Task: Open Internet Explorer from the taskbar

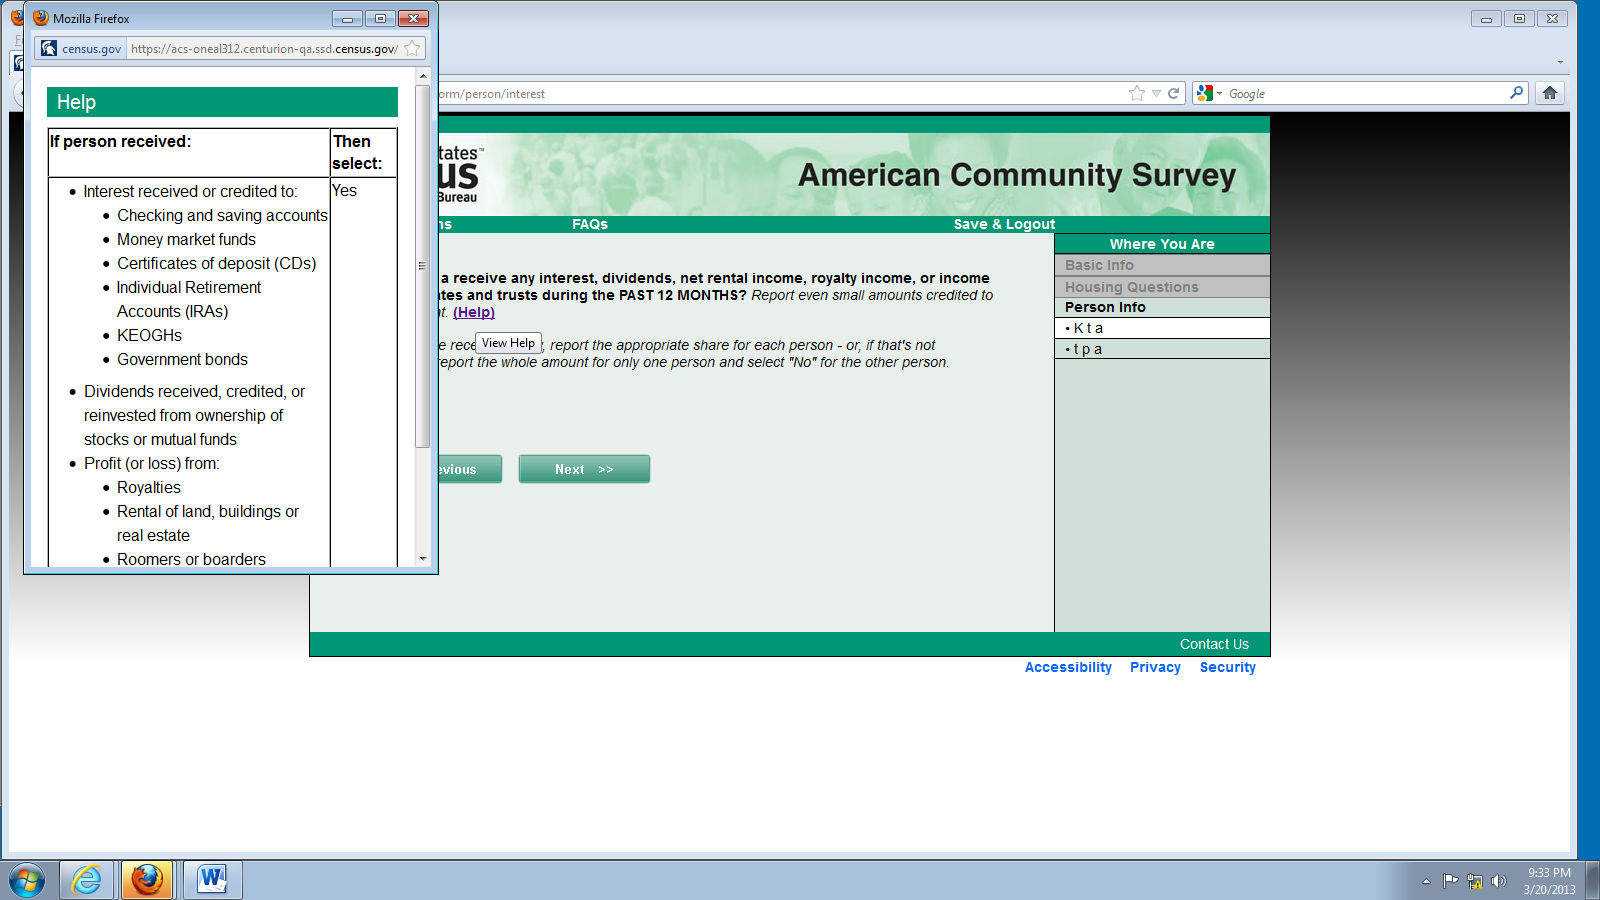Action: click(87, 880)
